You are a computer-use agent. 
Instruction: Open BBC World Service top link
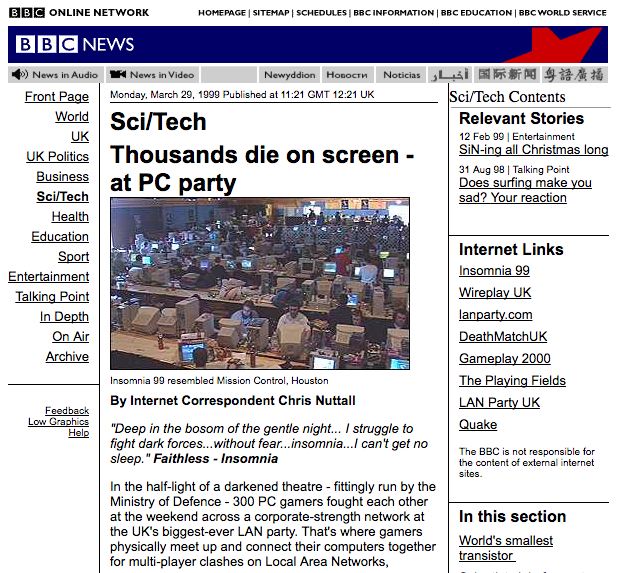[562, 13]
